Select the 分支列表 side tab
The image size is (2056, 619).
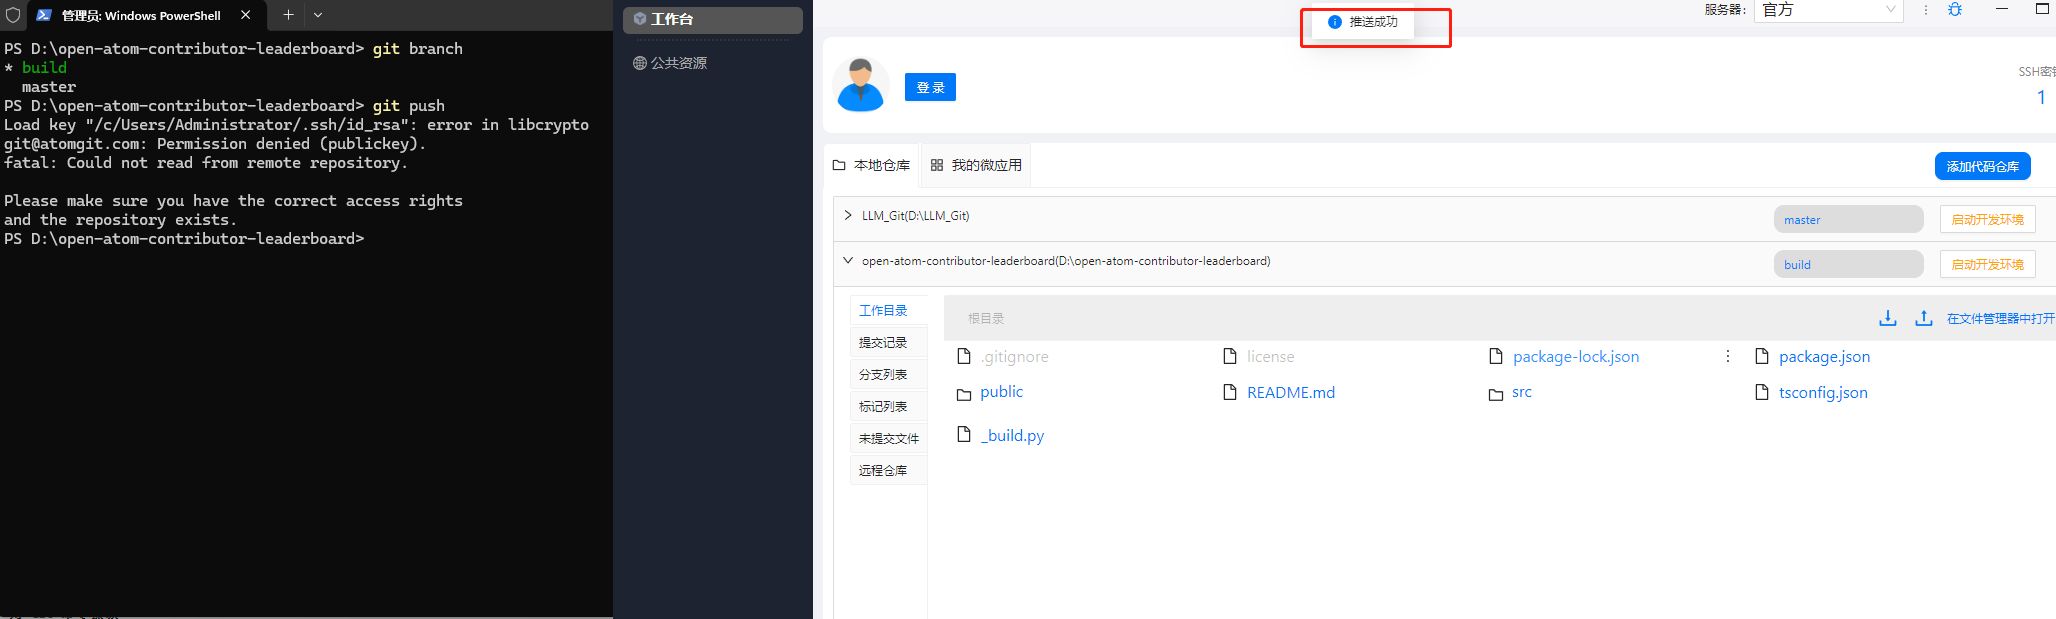(x=888, y=375)
